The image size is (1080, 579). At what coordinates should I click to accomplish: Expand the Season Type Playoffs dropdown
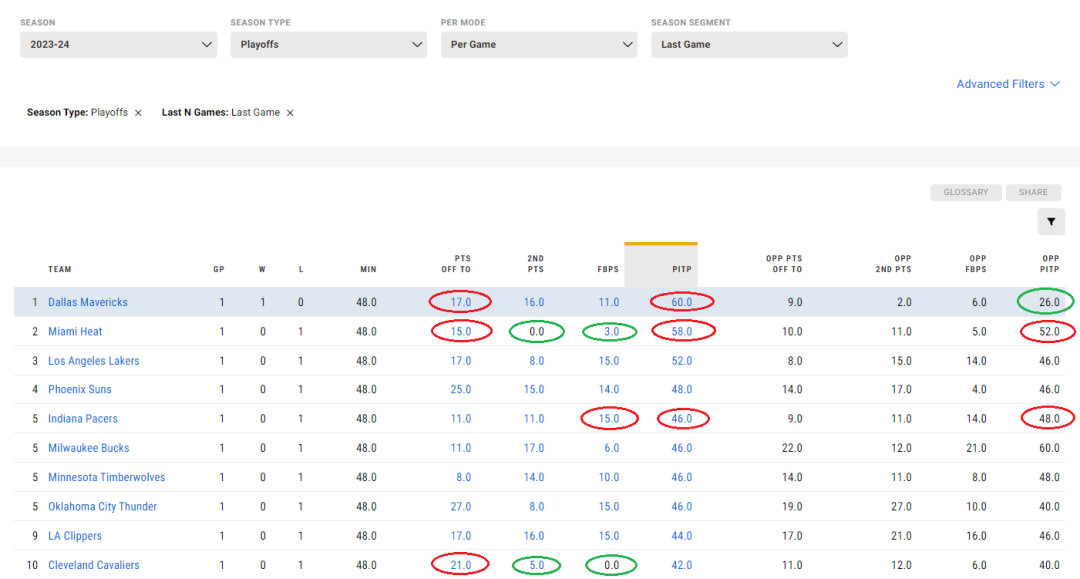click(328, 44)
